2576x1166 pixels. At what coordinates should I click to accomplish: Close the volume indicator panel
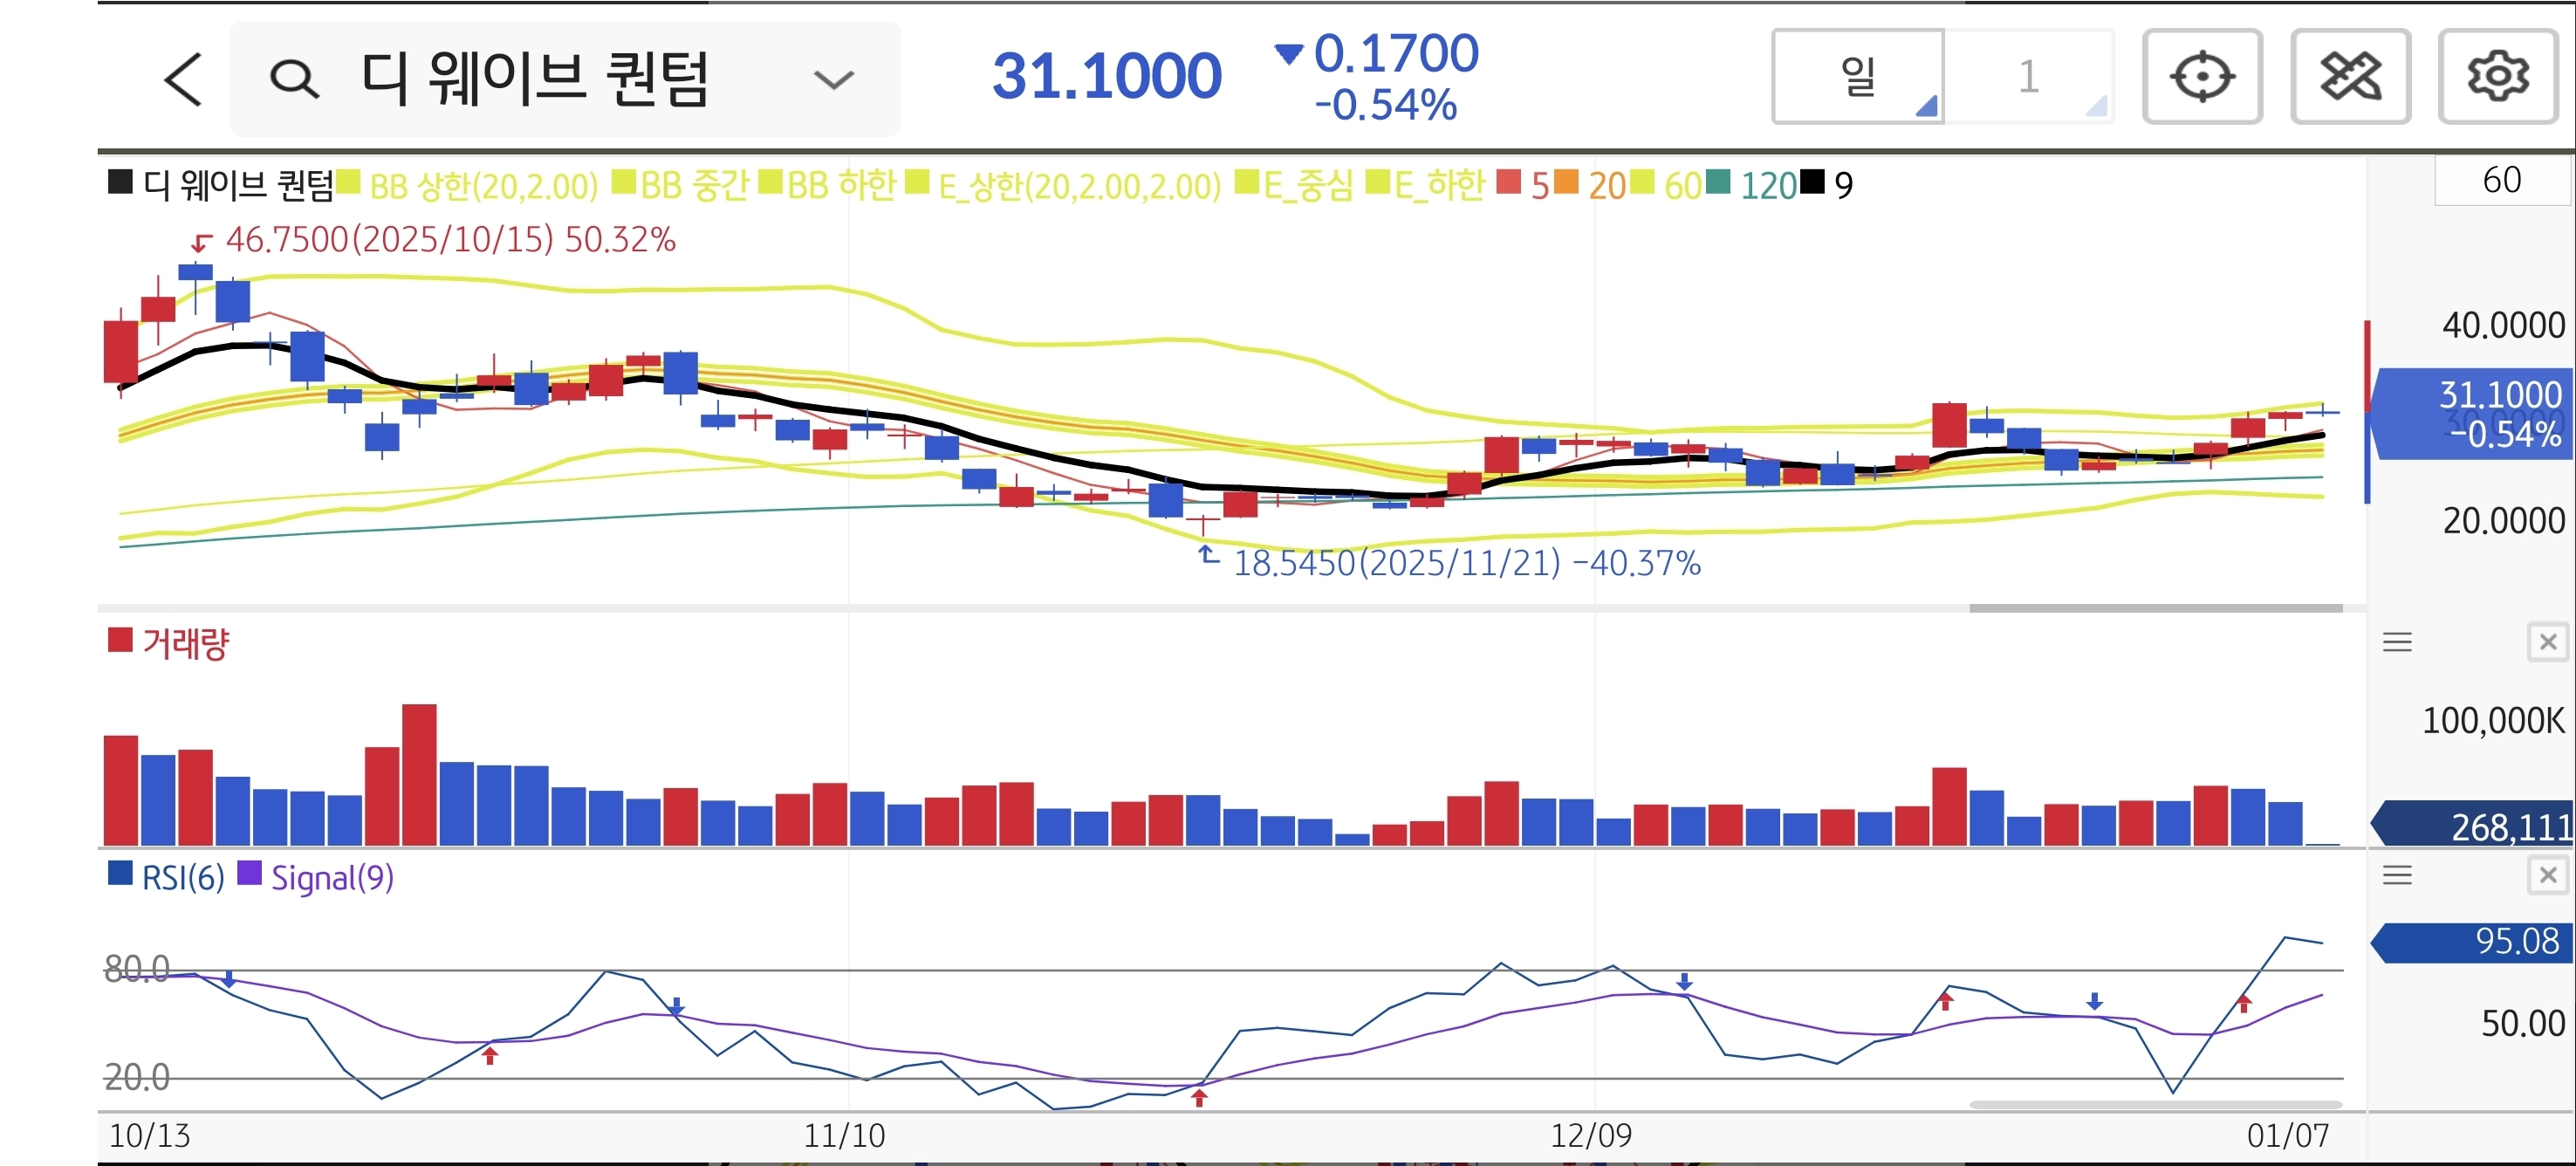[2547, 642]
